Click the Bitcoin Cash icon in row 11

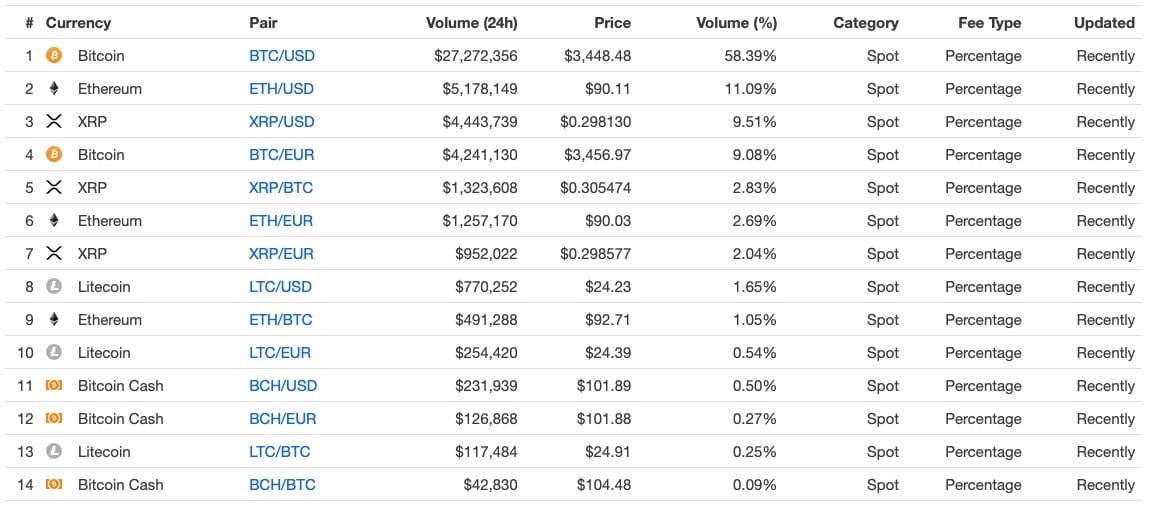click(x=54, y=386)
